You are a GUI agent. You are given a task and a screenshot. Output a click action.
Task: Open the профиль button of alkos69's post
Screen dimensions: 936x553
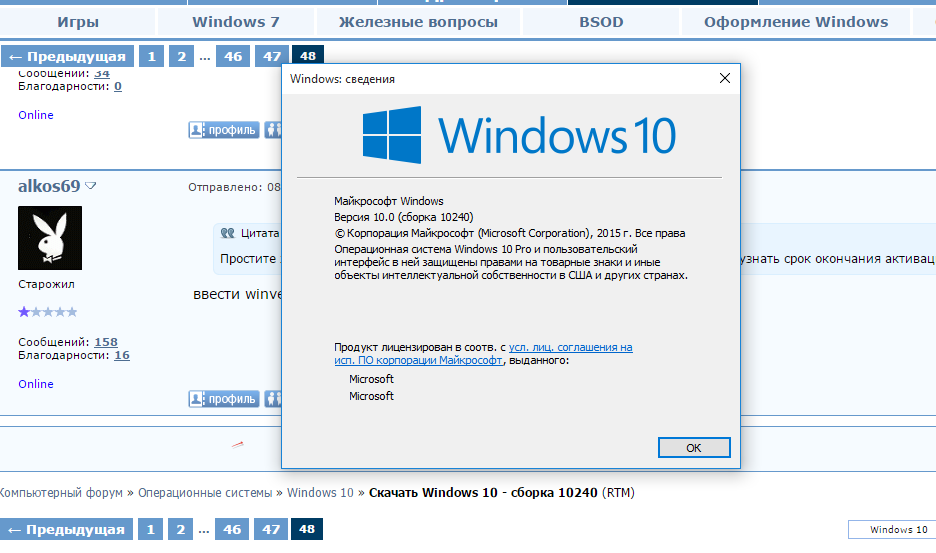(x=224, y=399)
